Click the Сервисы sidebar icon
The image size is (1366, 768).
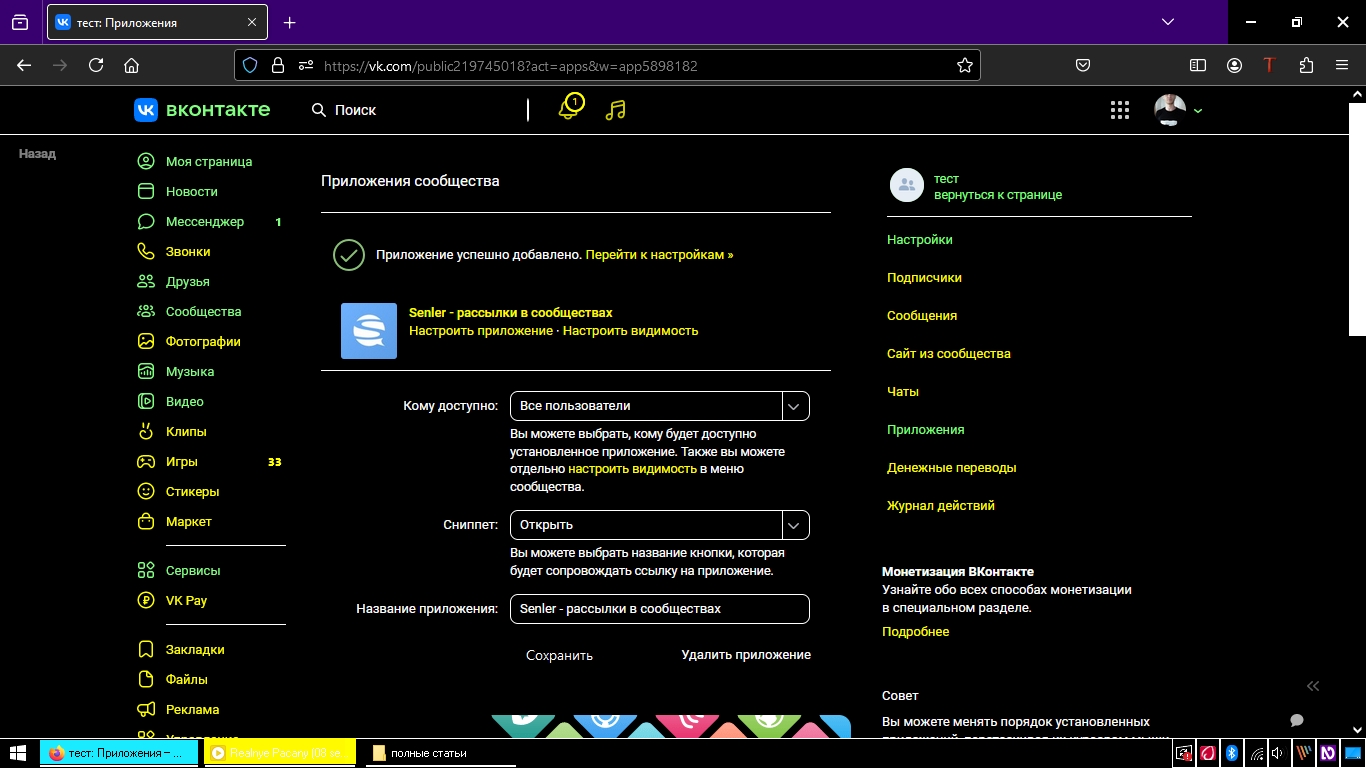point(146,570)
